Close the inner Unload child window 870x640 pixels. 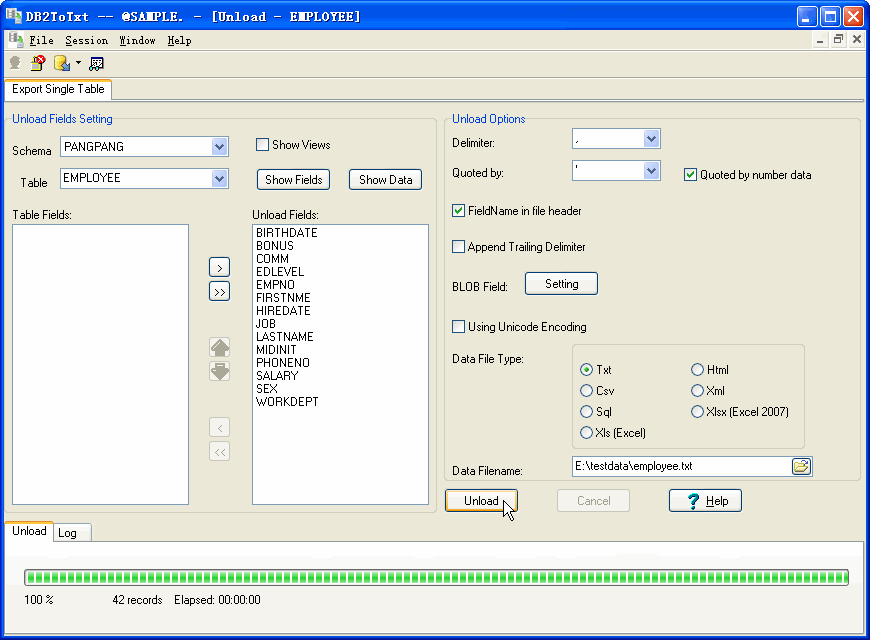pyautogui.click(x=857, y=39)
